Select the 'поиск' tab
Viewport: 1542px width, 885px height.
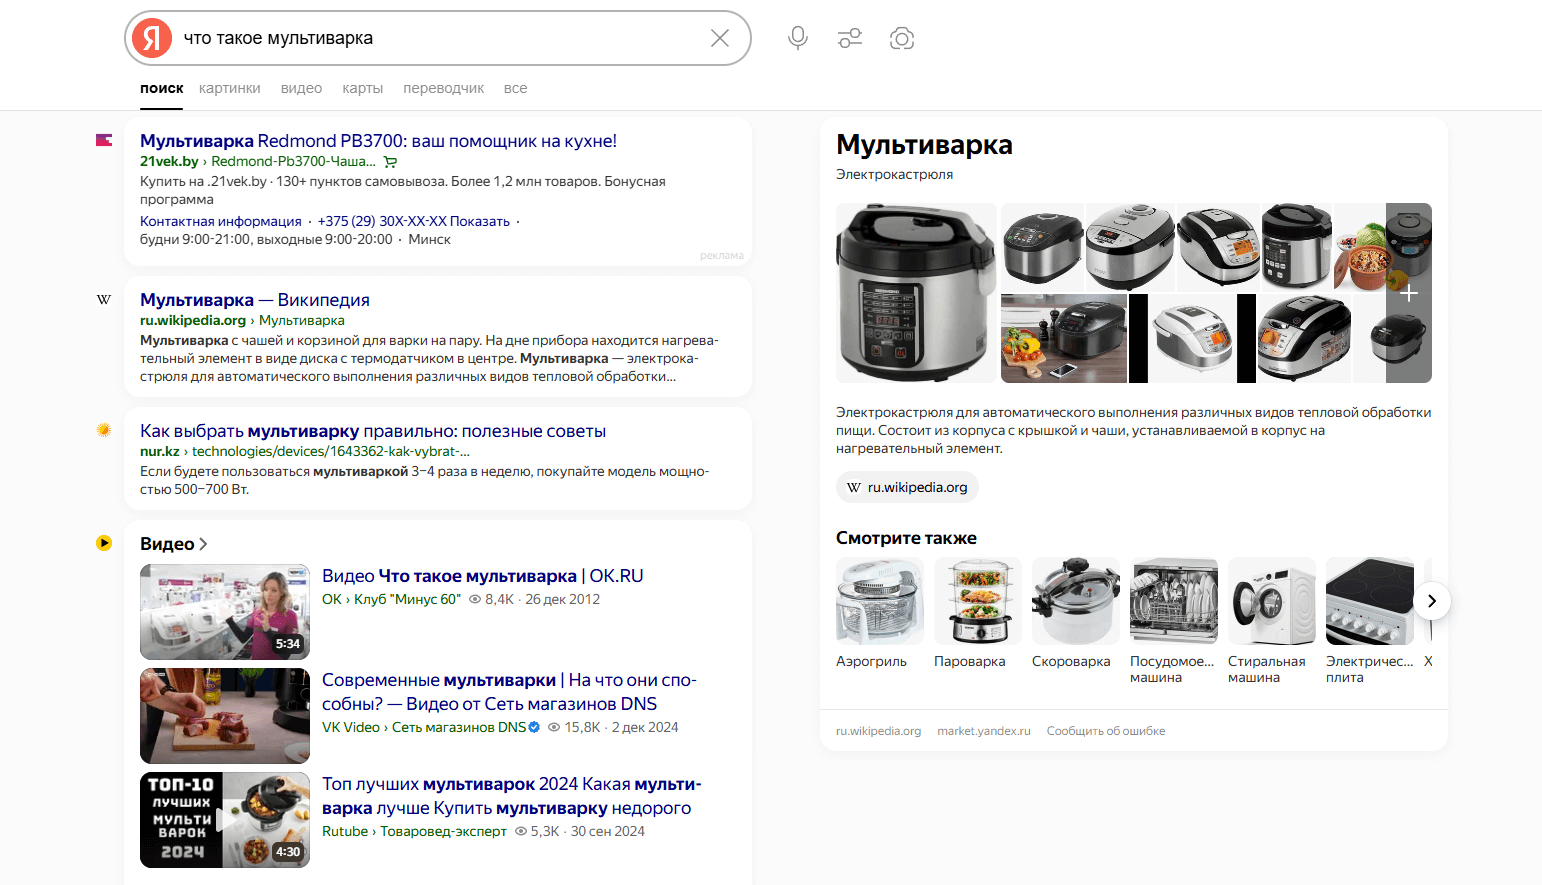click(x=162, y=88)
